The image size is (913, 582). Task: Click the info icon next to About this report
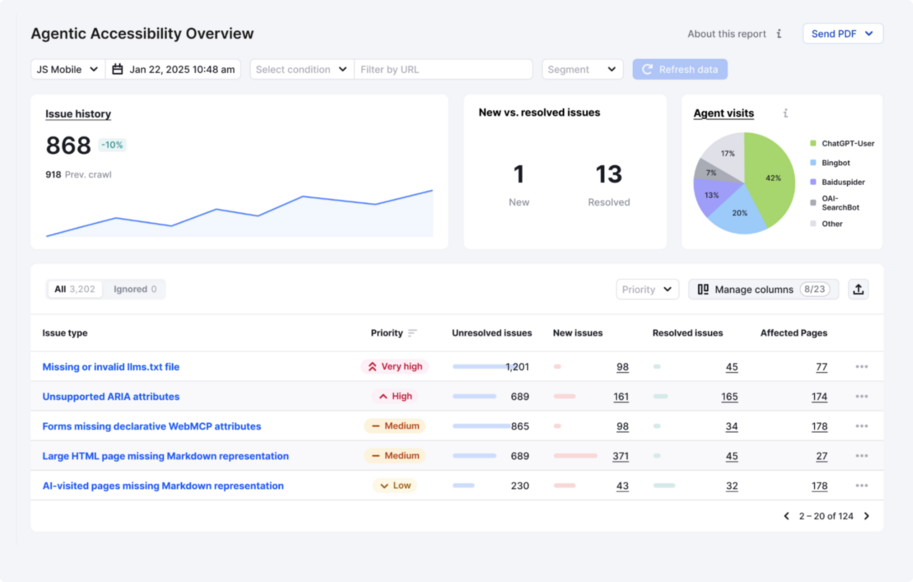pyautogui.click(x=779, y=34)
